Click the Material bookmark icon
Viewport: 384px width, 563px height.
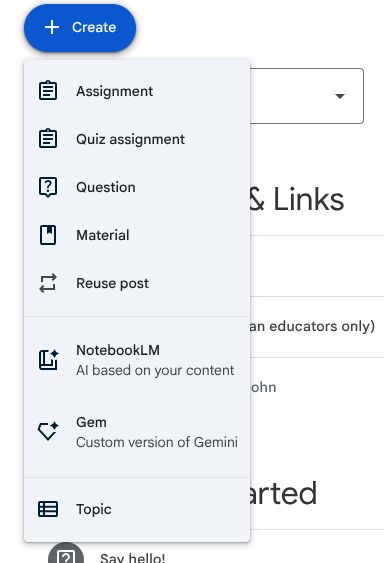click(x=48, y=235)
